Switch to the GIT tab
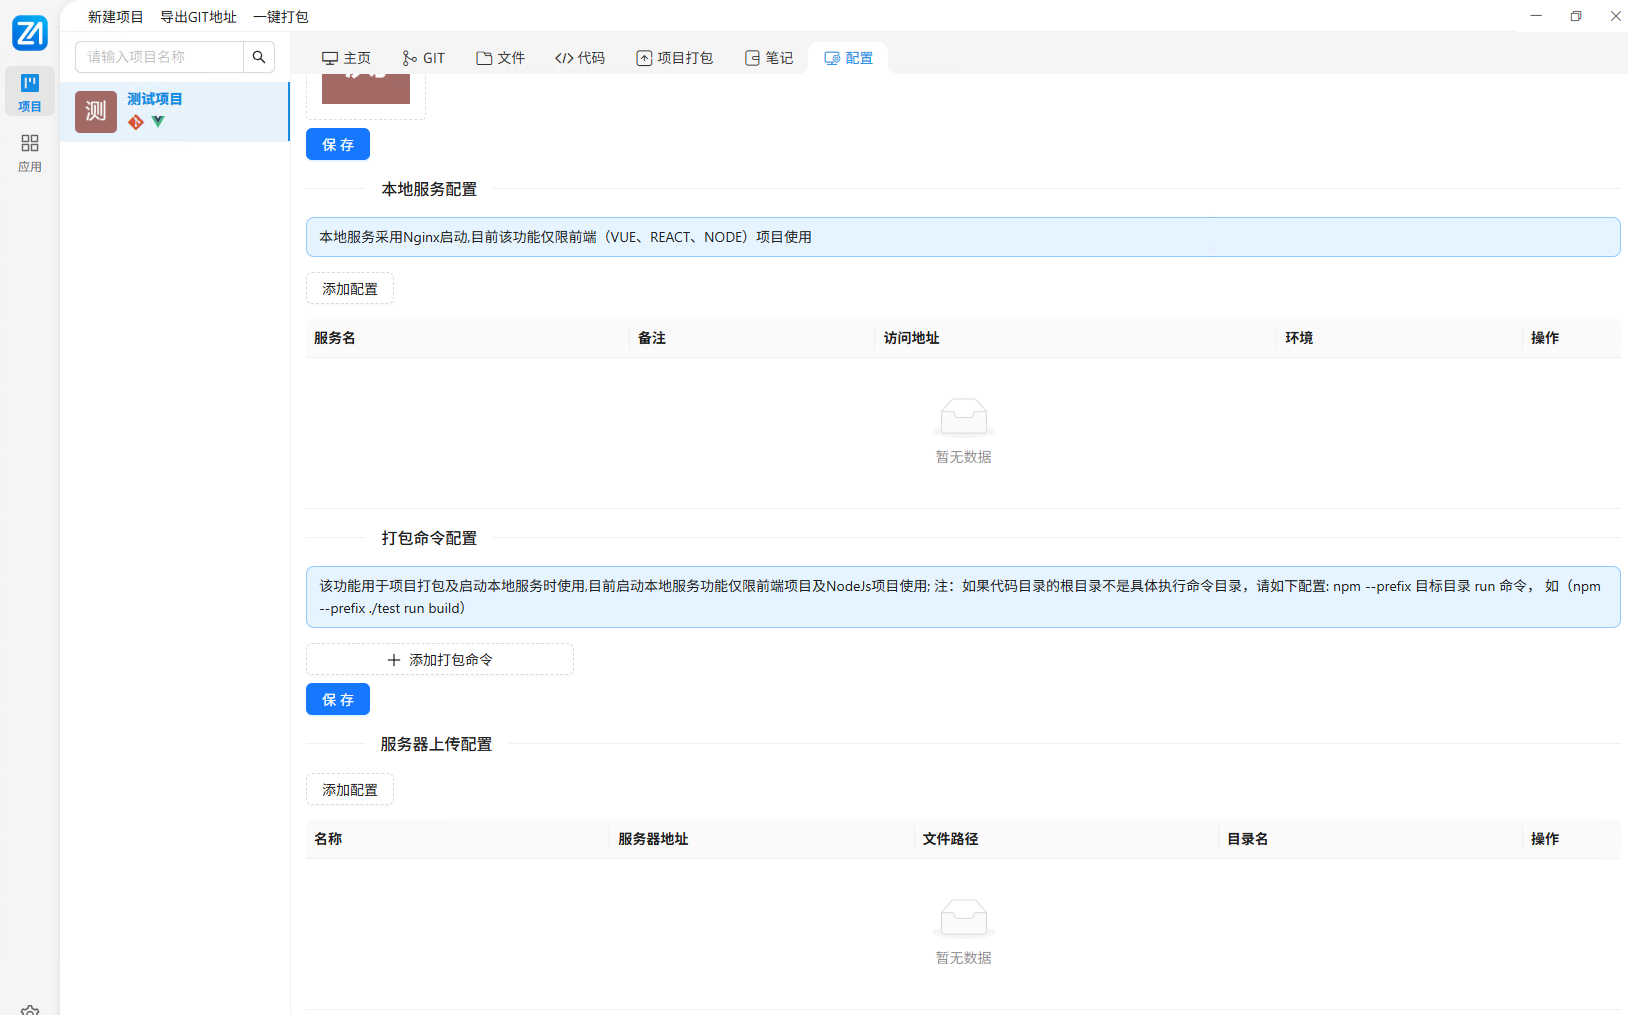Screen dimensions: 1628x1015 424,58
